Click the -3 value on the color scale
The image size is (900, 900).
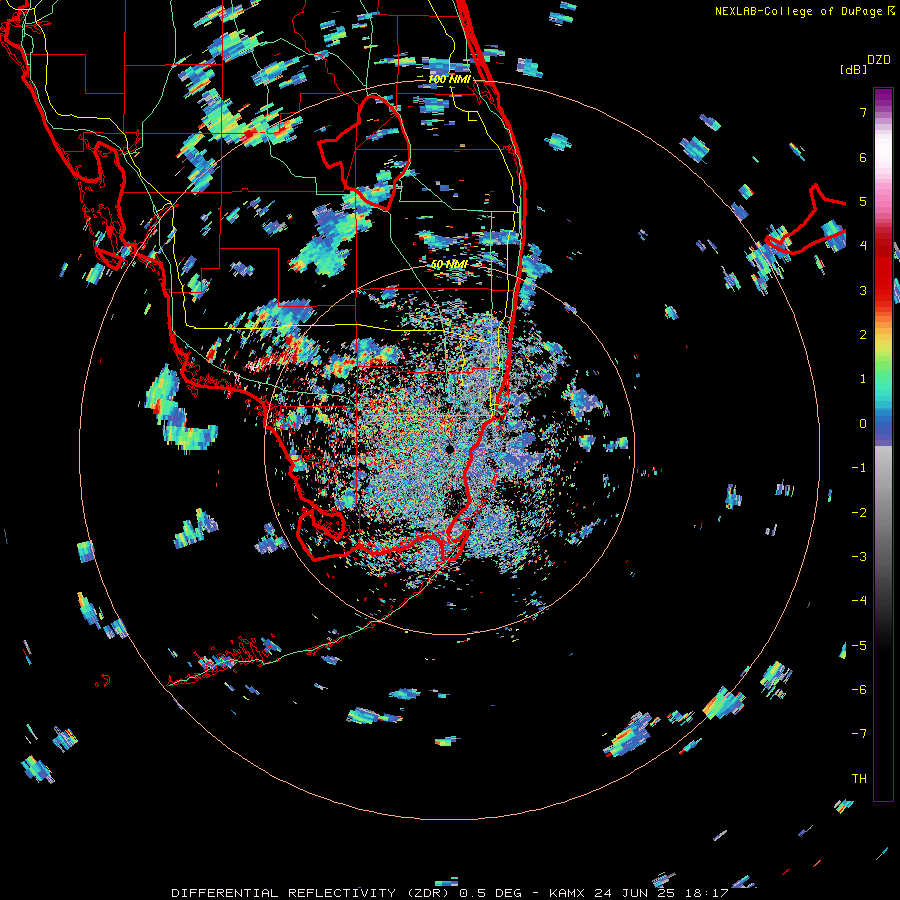coord(859,557)
